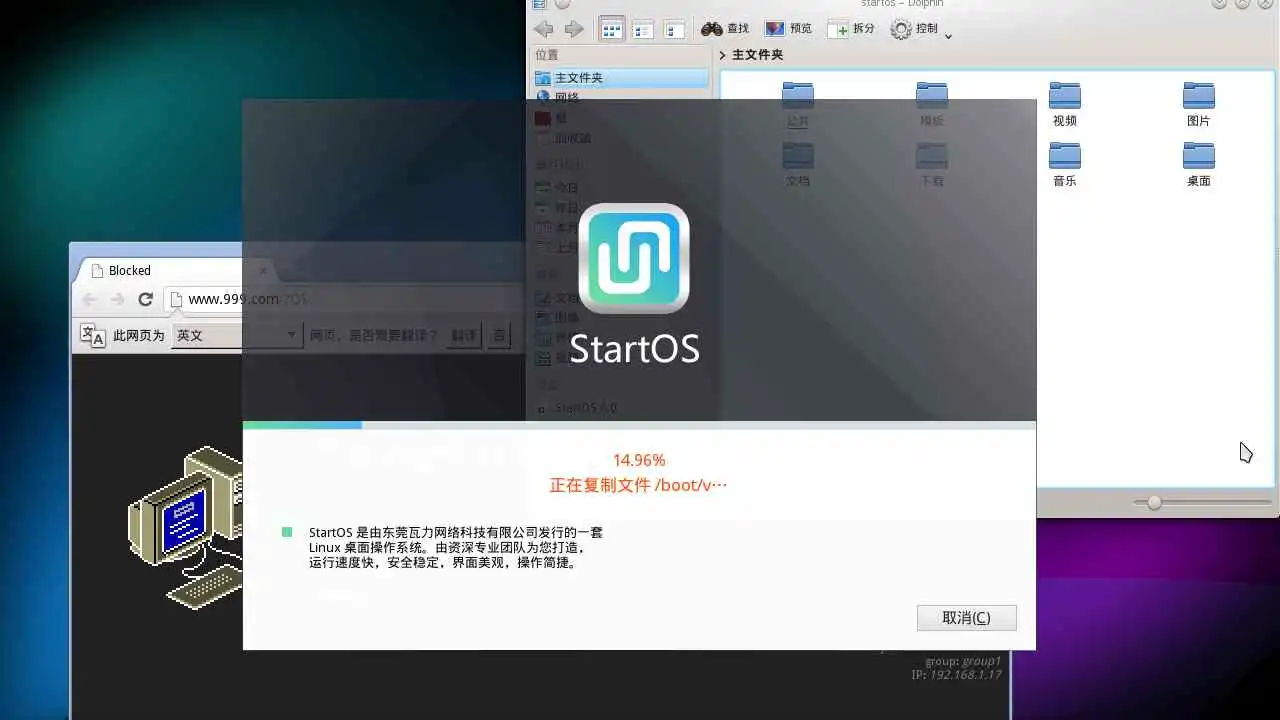The height and width of the screenshot is (720, 1280).
Task: Open the 视频 folder
Action: pos(1065,105)
